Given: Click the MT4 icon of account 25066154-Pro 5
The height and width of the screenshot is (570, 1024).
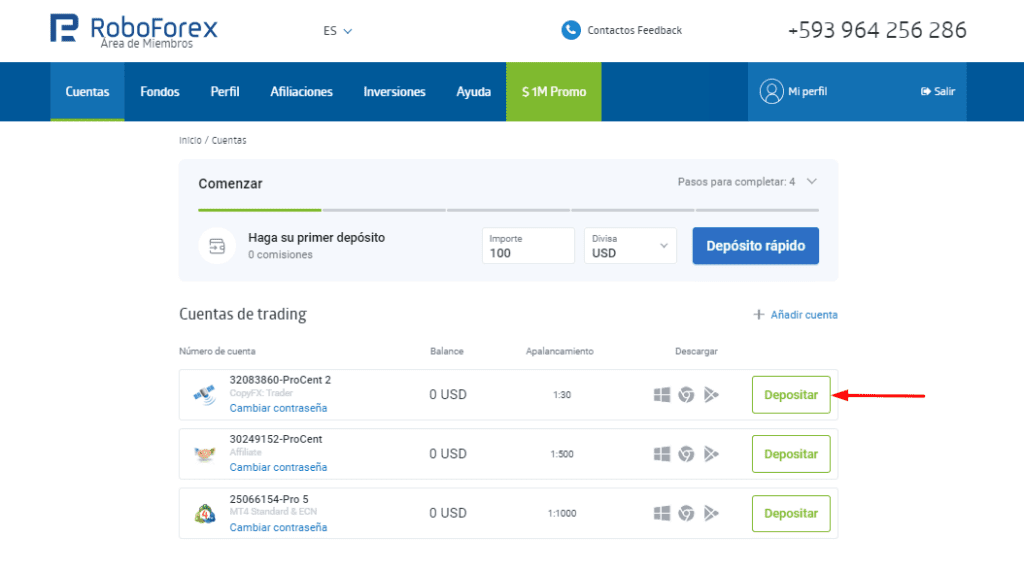Looking at the screenshot, I should click(x=204, y=513).
